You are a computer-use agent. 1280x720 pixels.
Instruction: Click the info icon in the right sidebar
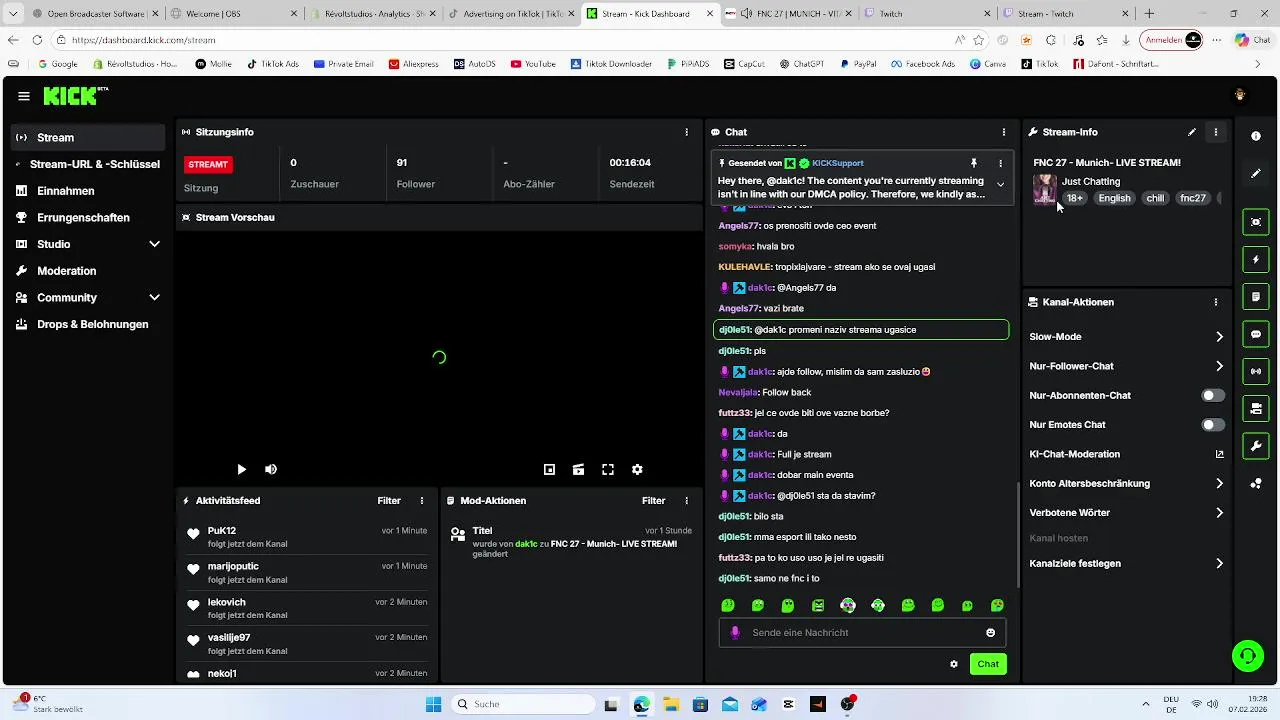click(x=1256, y=136)
